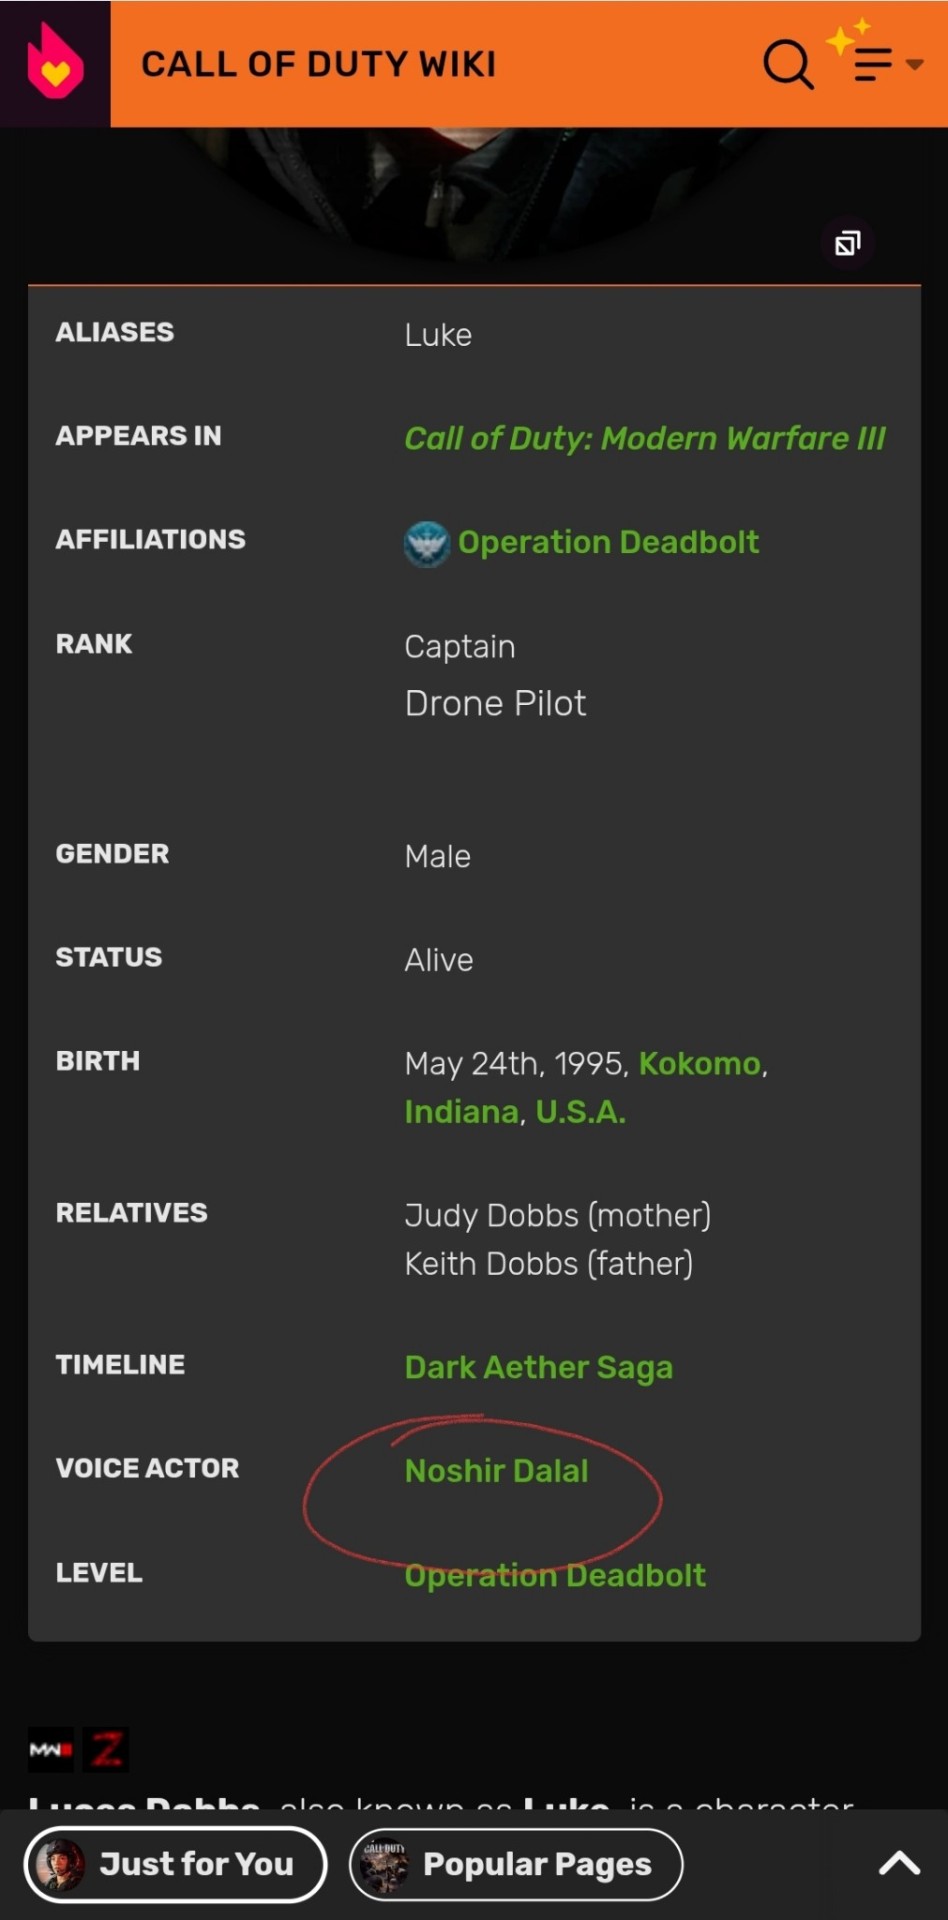Tap the Just for You avatar thumbnail
Image resolution: width=948 pixels, height=1920 pixels.
click(60, 1865)
